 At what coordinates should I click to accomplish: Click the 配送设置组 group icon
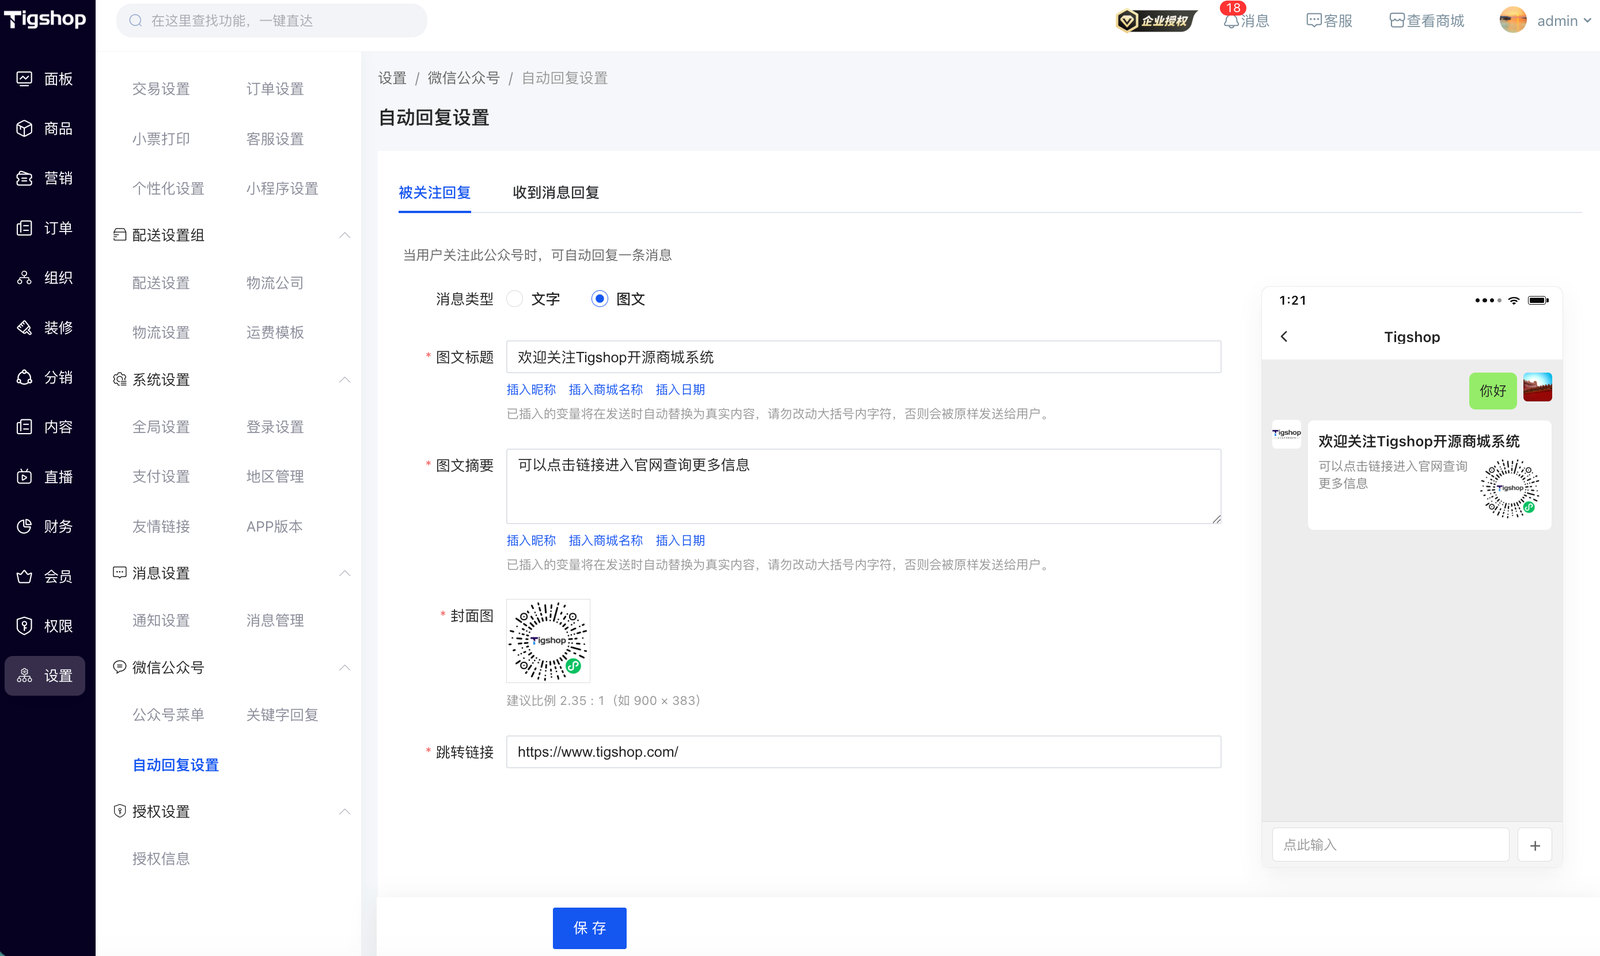click(120, 235)
